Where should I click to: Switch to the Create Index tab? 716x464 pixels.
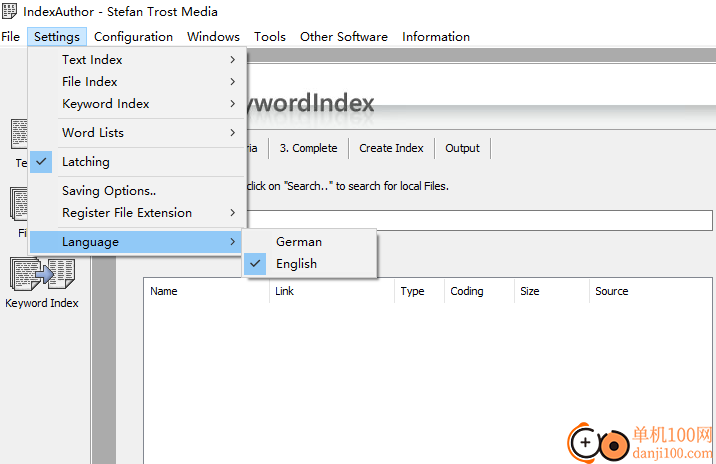tap(391, 148)
